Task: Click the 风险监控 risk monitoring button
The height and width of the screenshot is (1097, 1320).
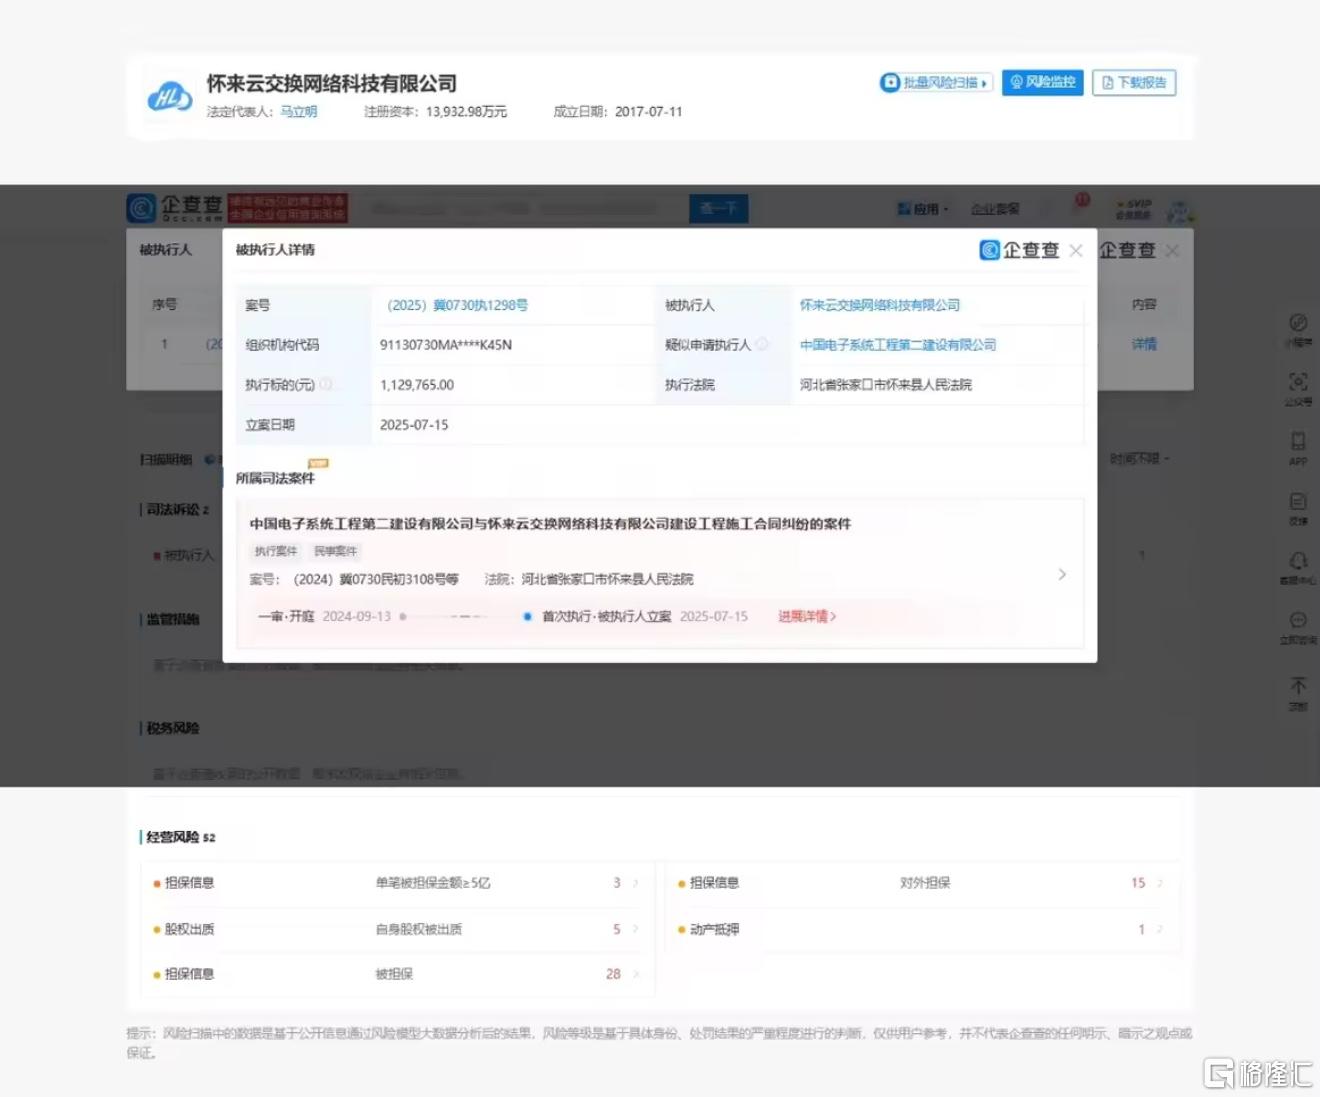Action: [1043, 82]
